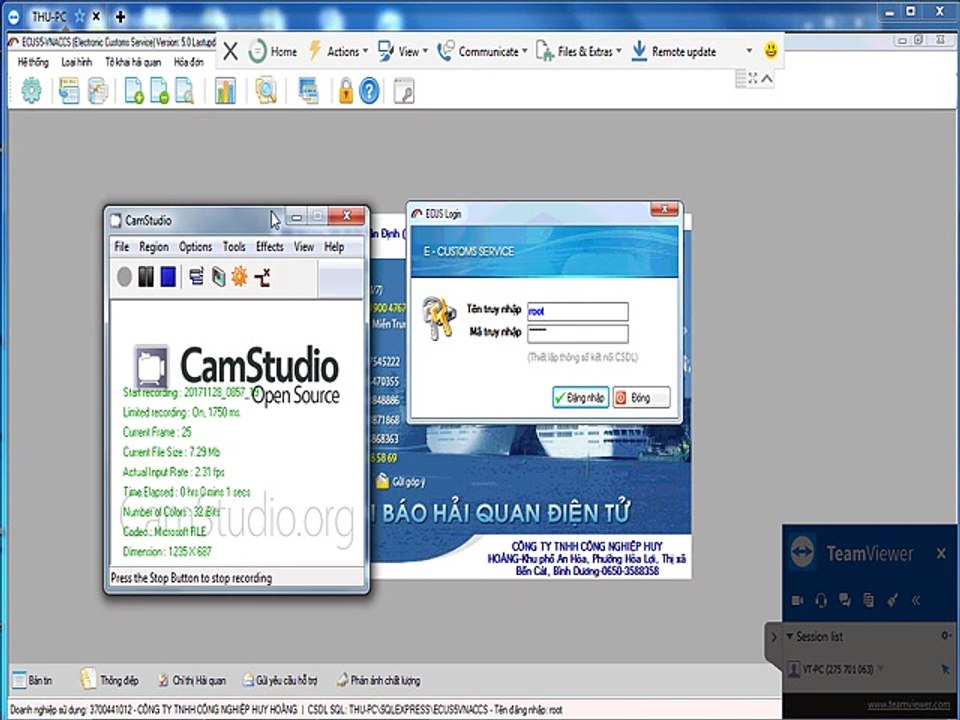This screenshot has width=960, height=720.
Task: Click CamStudio red autopan toolbar icon
Action: point(263,277)
